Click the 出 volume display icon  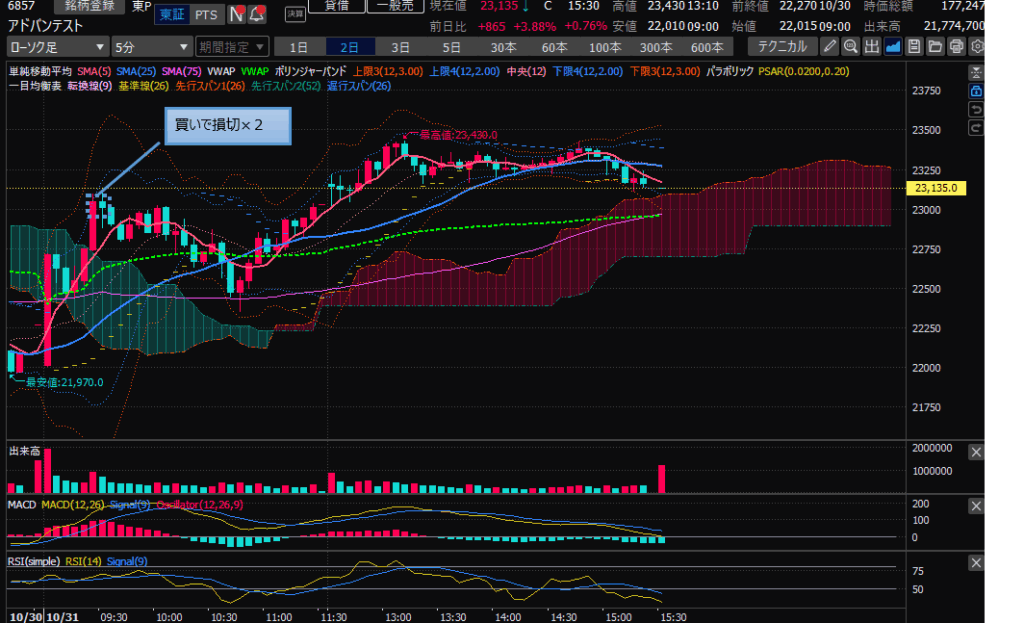(871, 46)
